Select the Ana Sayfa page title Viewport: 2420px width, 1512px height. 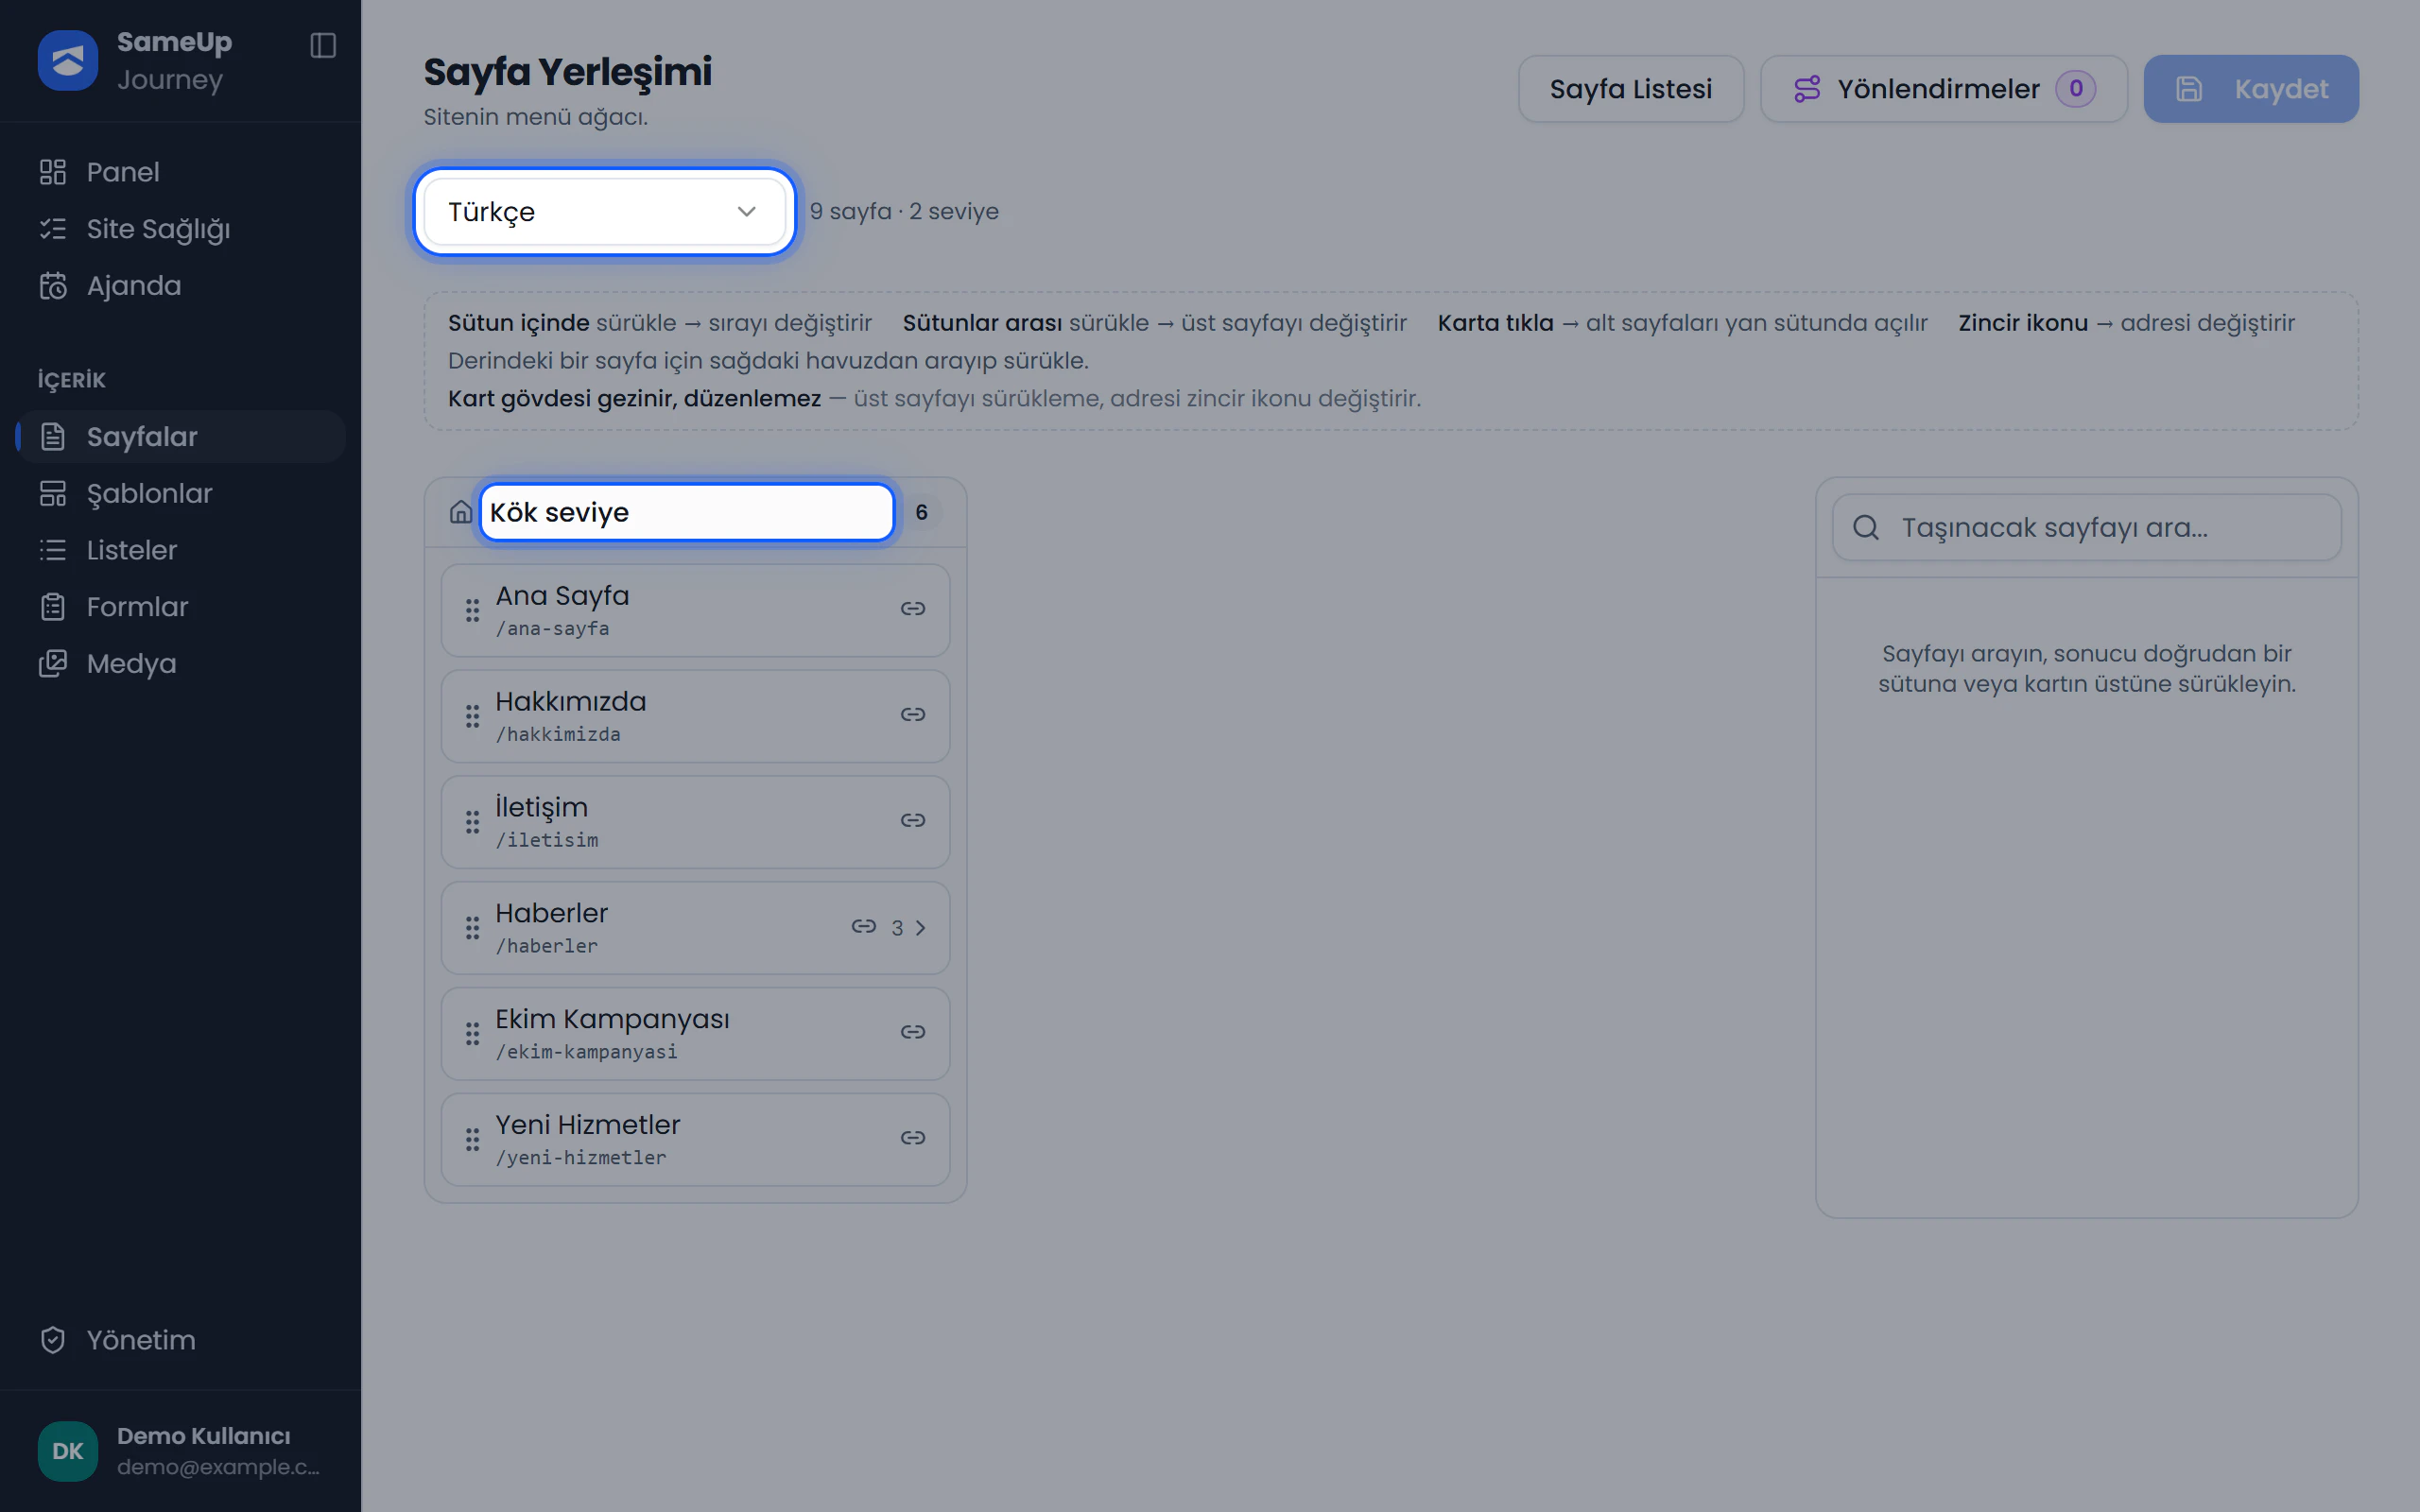pyautogui.click(x=562, y=596)
